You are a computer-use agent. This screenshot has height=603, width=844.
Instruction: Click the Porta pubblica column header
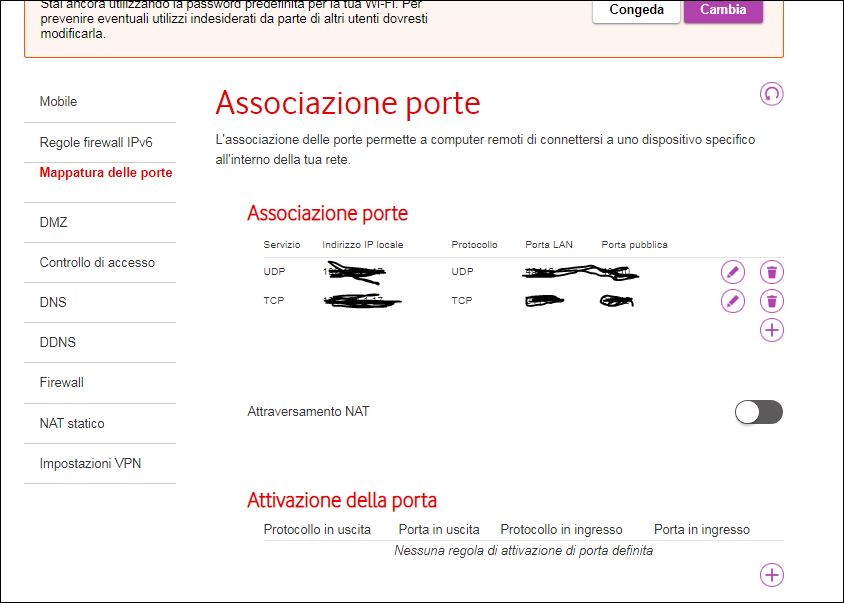tap(634, 245)
